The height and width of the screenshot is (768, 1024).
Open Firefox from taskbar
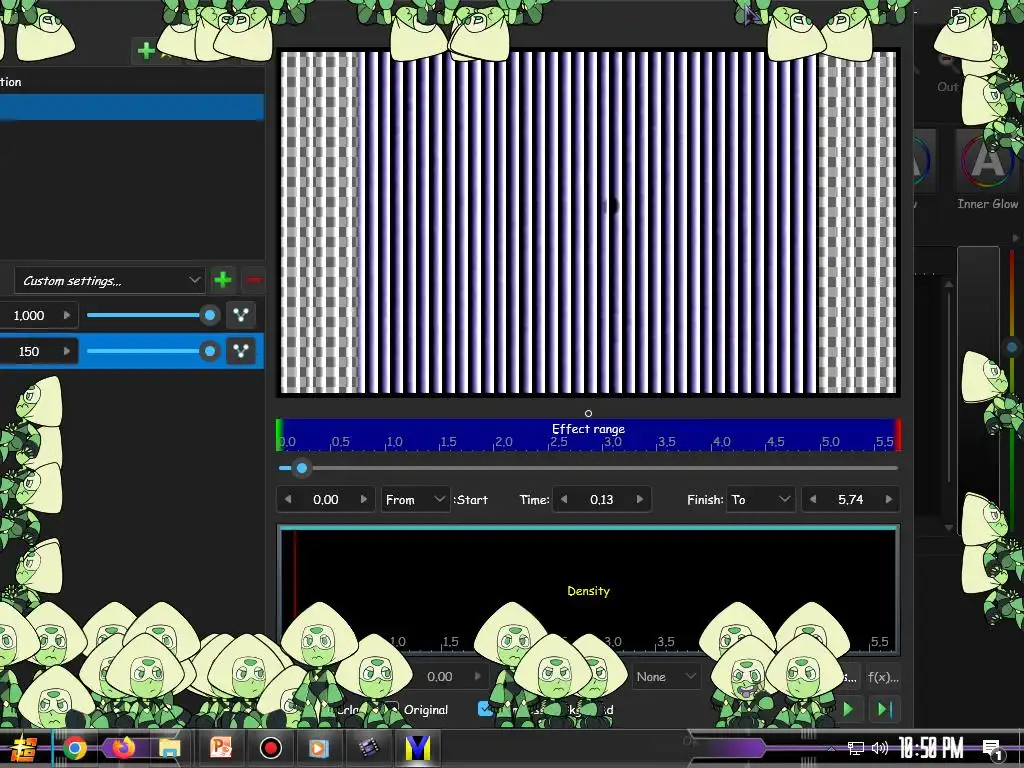click(x=123, y=748)
